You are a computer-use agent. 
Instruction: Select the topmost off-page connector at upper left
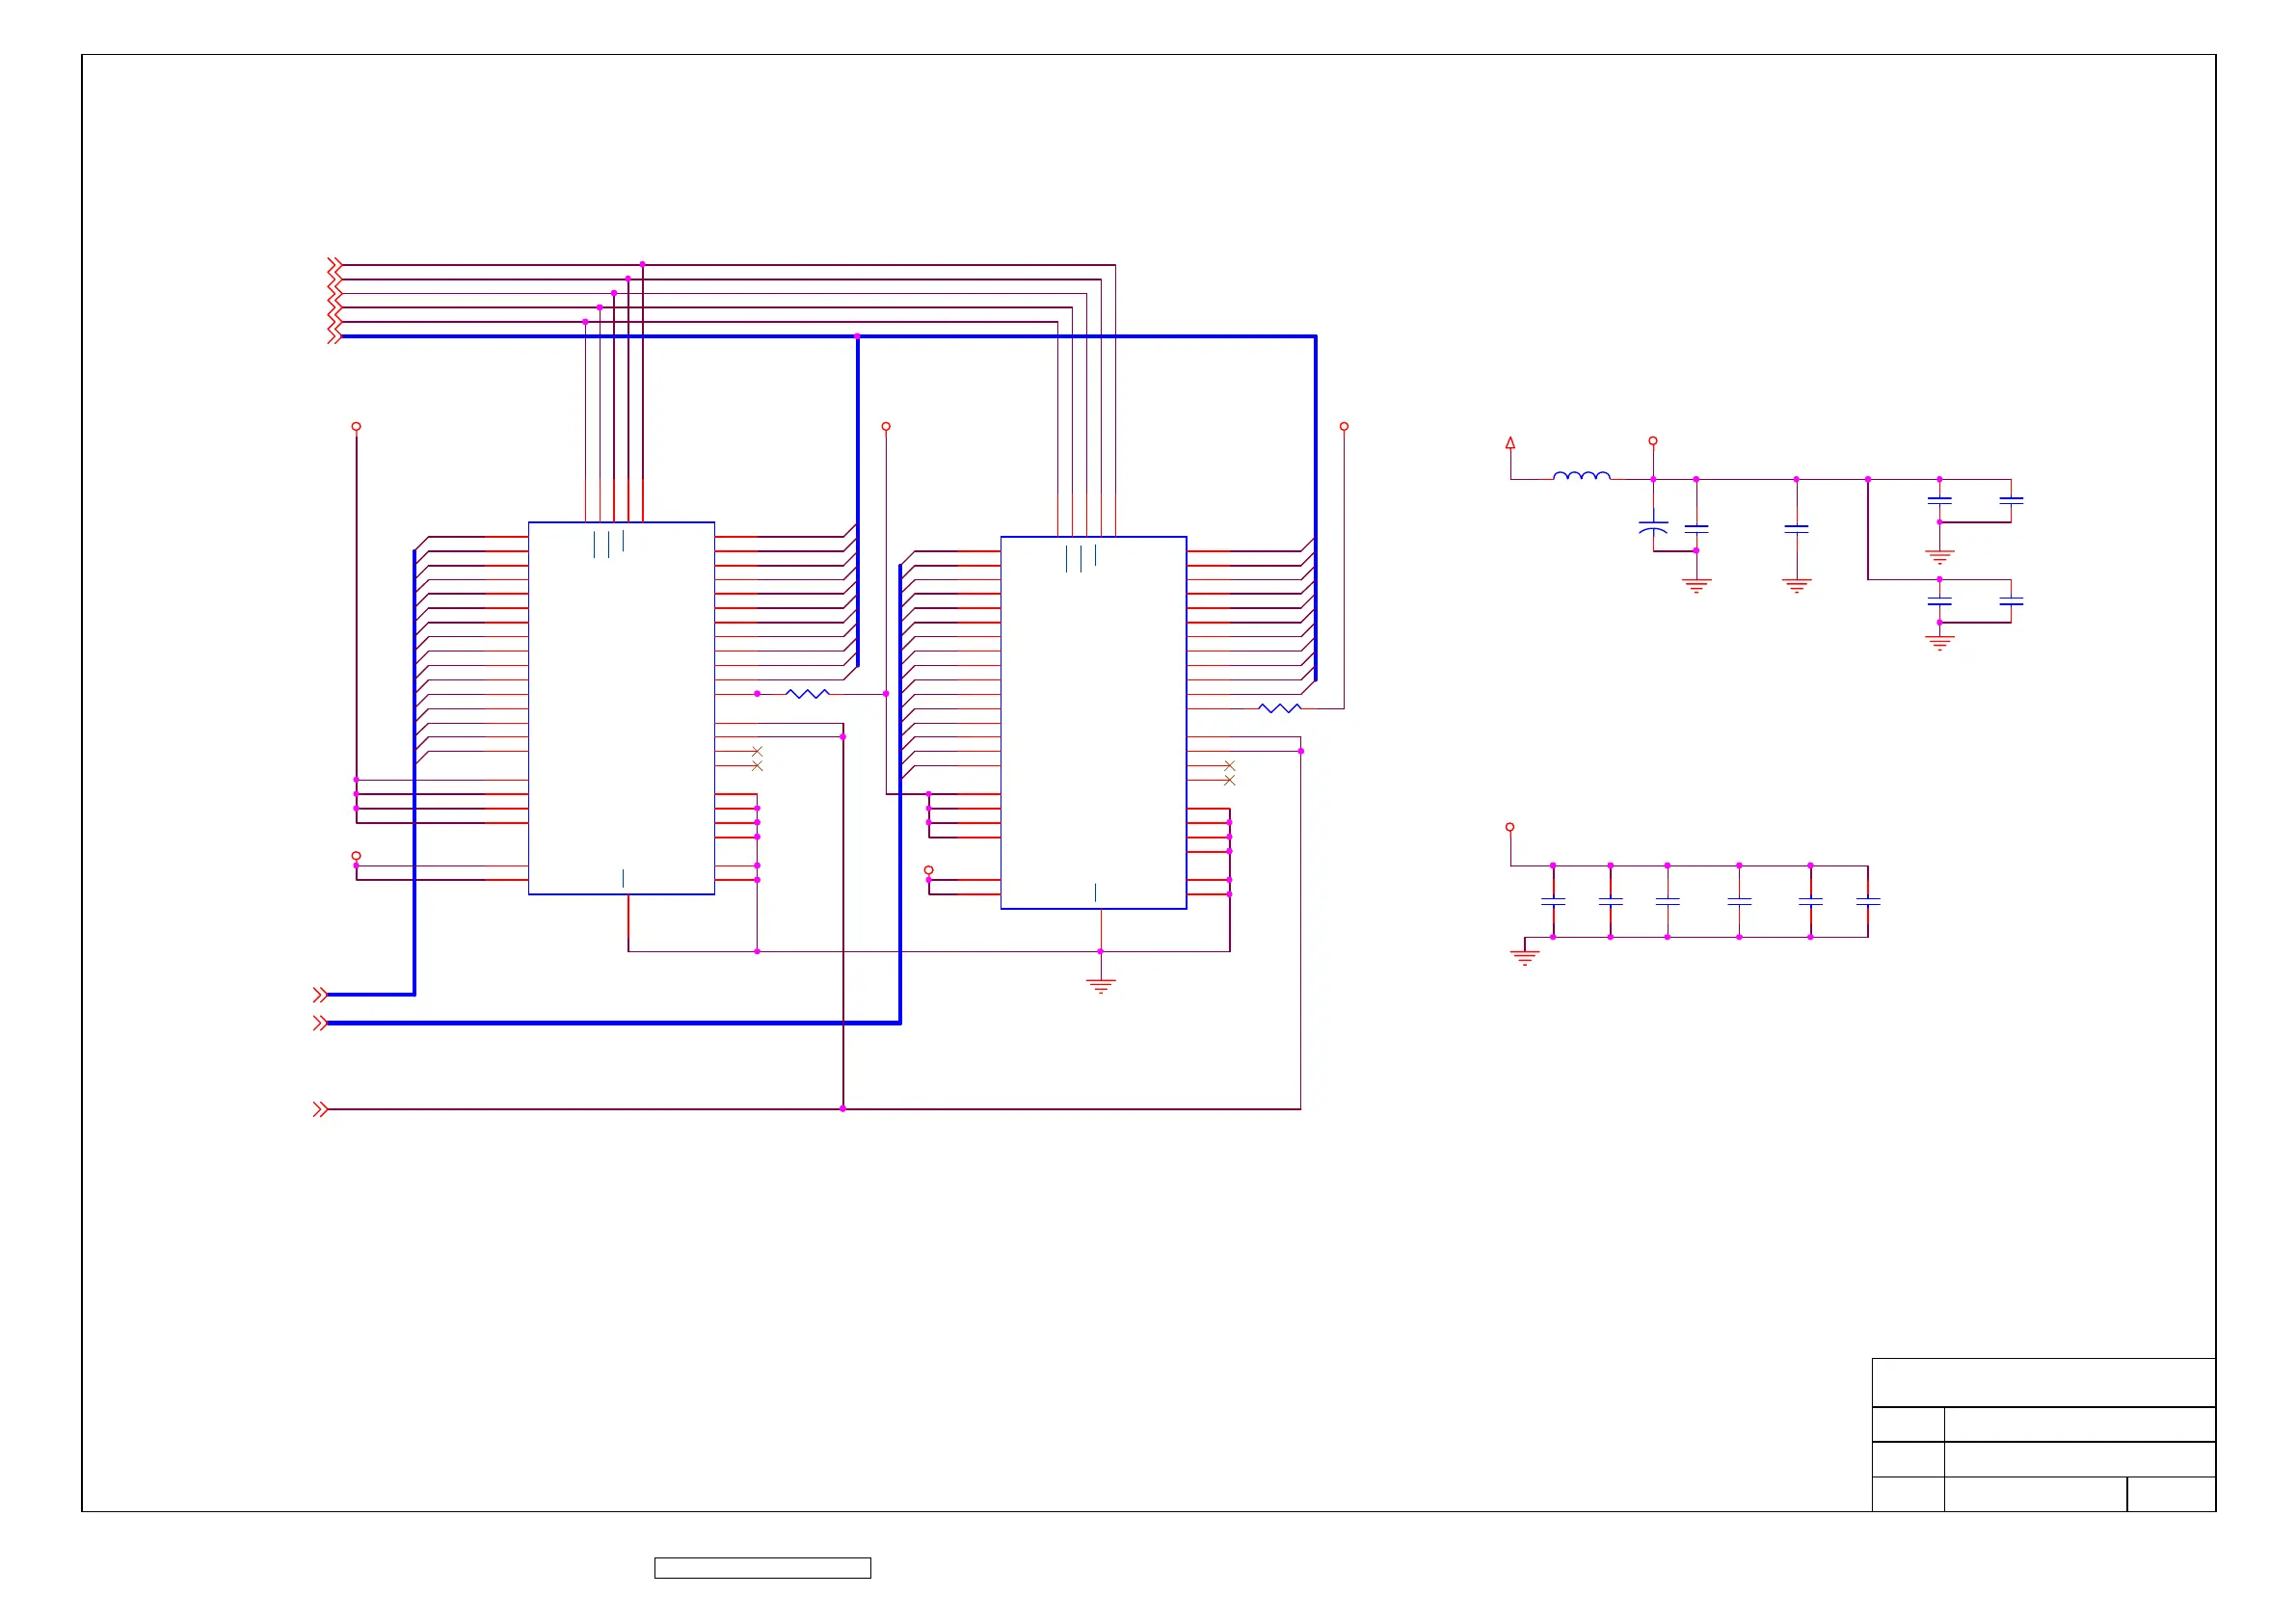pyautogui.click(x=335, y=264)
